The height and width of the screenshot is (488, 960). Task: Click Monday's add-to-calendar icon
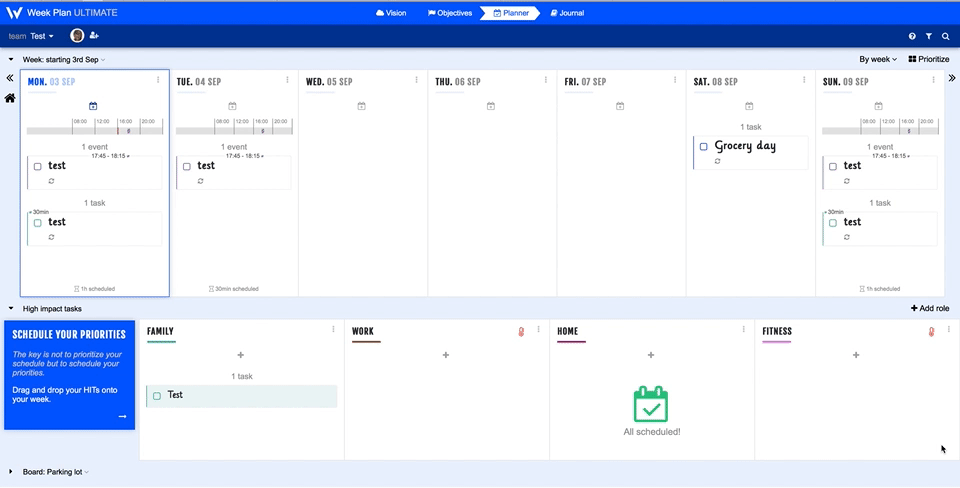(93, 106)
